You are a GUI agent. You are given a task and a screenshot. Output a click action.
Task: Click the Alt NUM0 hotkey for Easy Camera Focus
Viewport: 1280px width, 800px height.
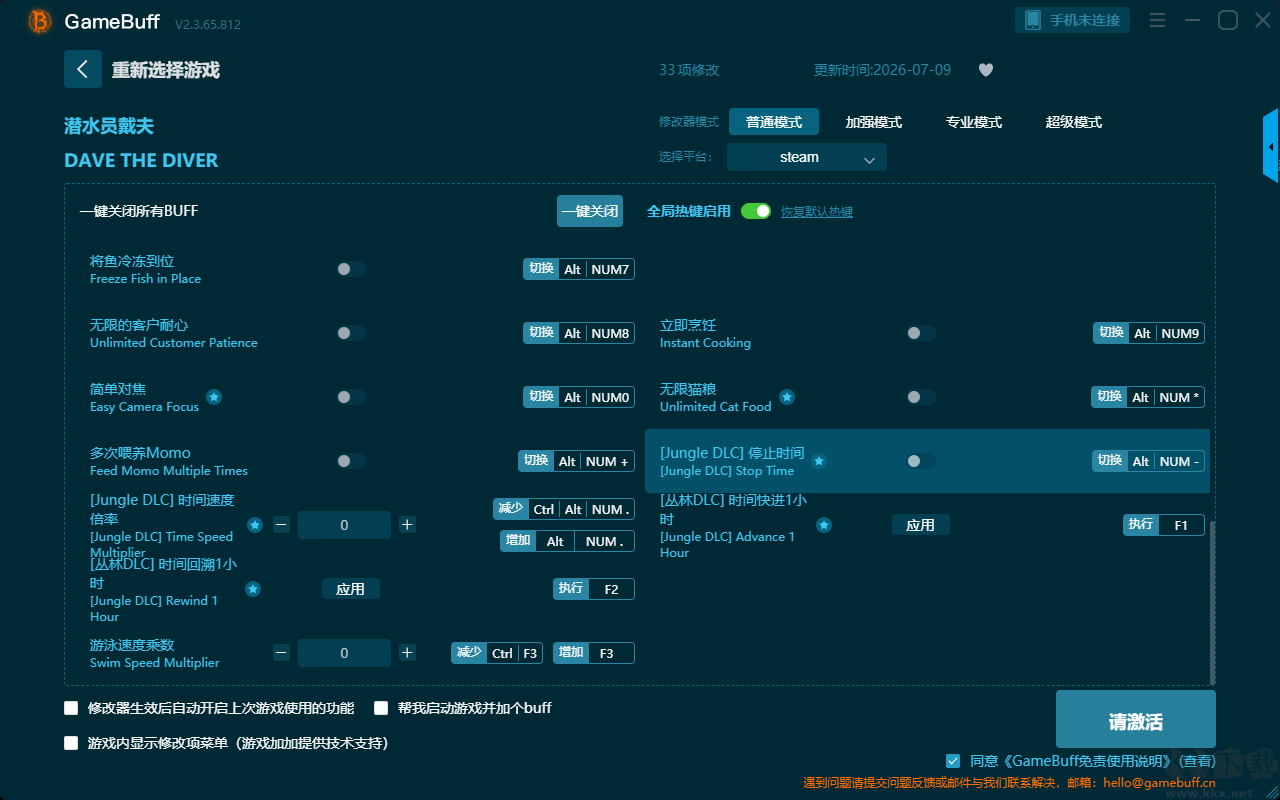(579, 397)
